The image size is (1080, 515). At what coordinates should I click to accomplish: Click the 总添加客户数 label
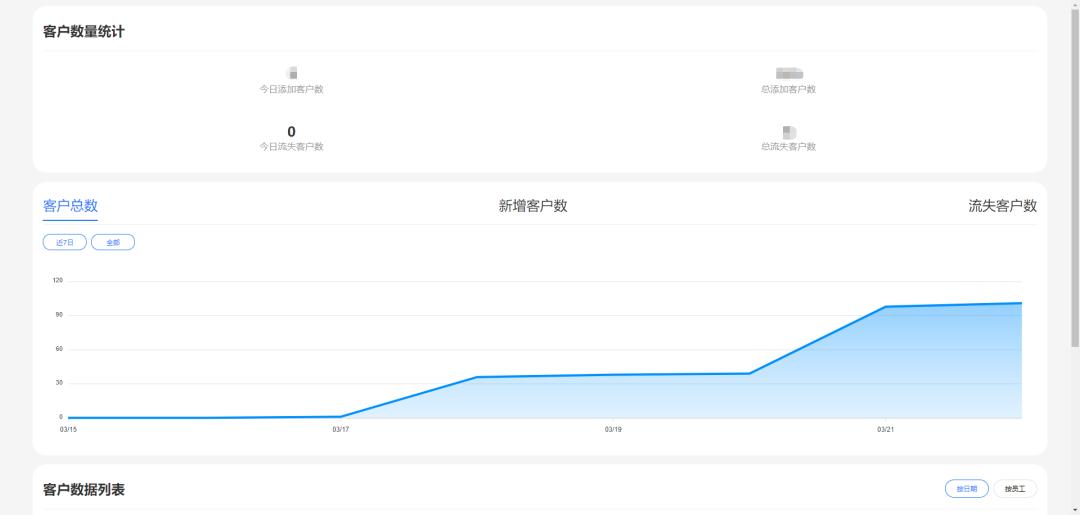(789, 90)
